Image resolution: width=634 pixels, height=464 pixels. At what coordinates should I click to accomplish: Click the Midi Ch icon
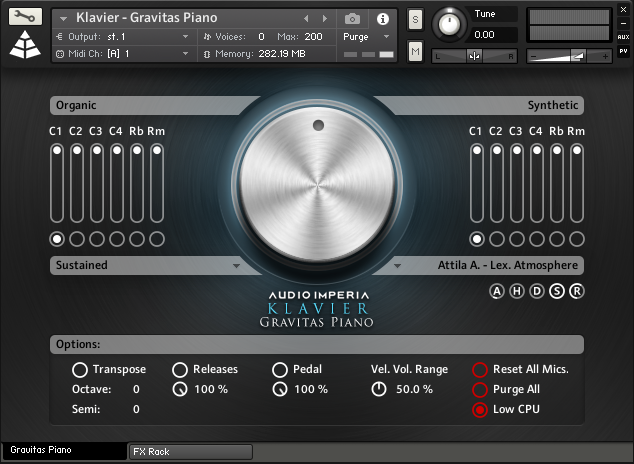pyautogui.click(x=60, y=54)
